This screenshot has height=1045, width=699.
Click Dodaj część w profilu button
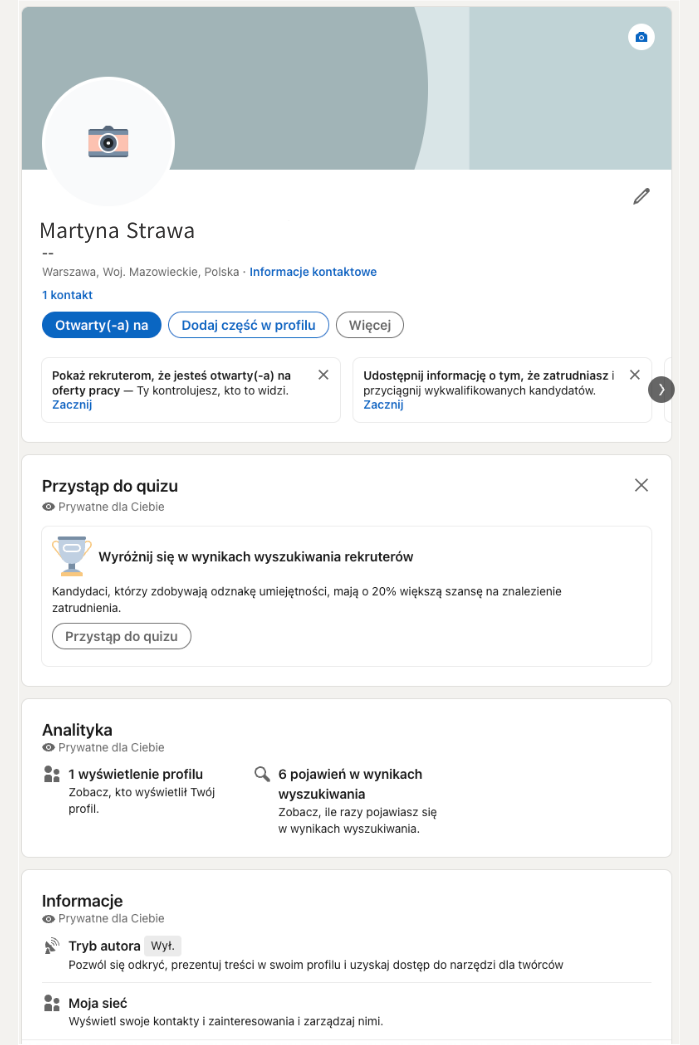point(248,325)
